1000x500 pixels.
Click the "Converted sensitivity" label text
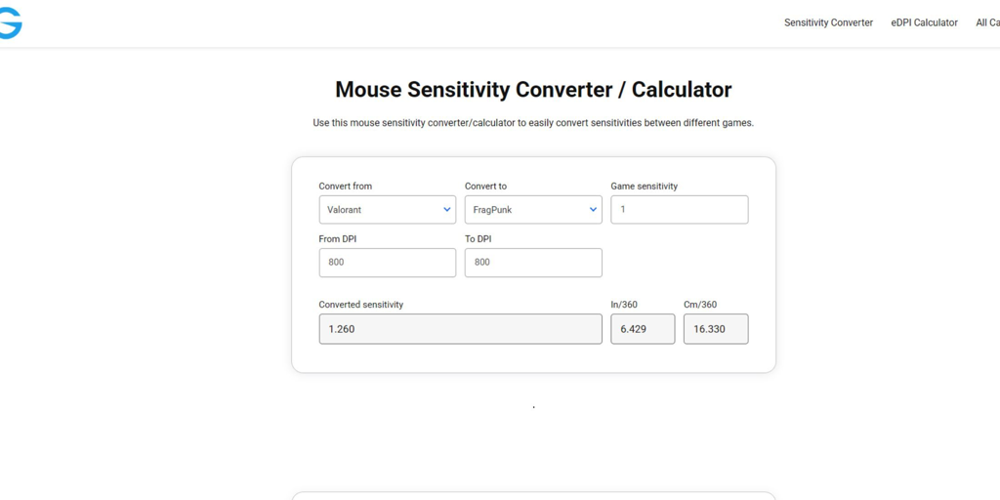(361, 305)
